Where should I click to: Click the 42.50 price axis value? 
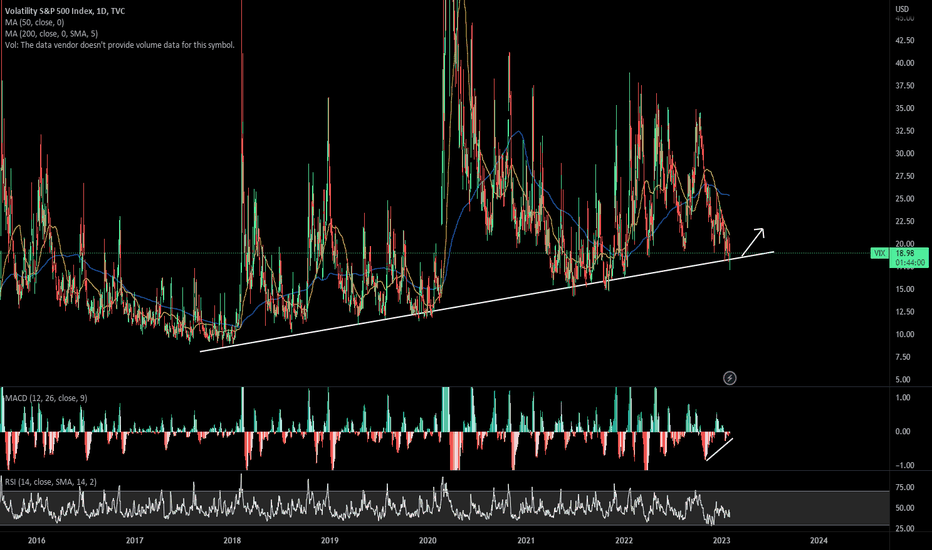tap(905, 40)
